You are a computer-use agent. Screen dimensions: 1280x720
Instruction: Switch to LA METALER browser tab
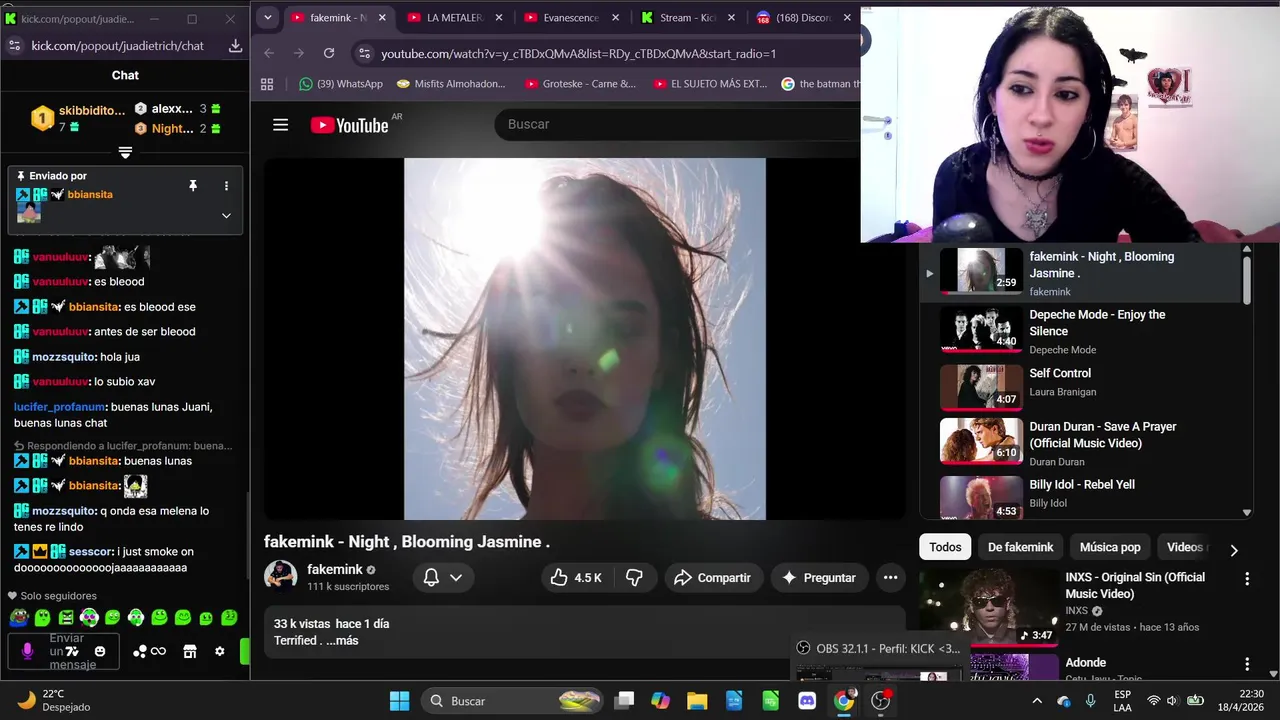point(454,18)
